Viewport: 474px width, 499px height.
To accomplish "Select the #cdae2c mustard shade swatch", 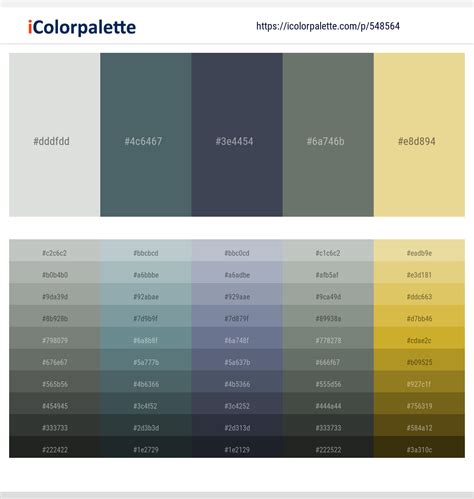I will (x=419, y=338).
